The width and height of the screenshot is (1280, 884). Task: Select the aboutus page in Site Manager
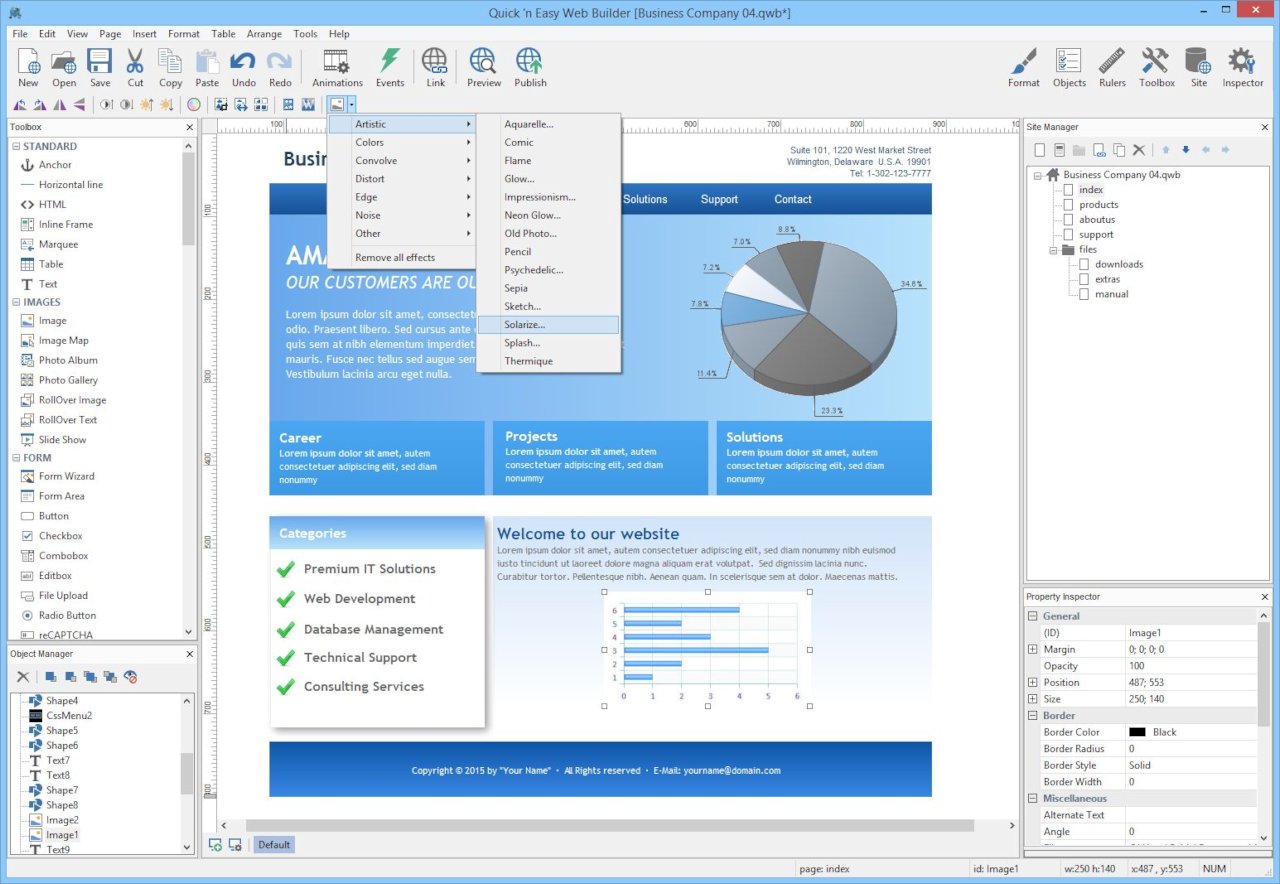coord(1097,220)
